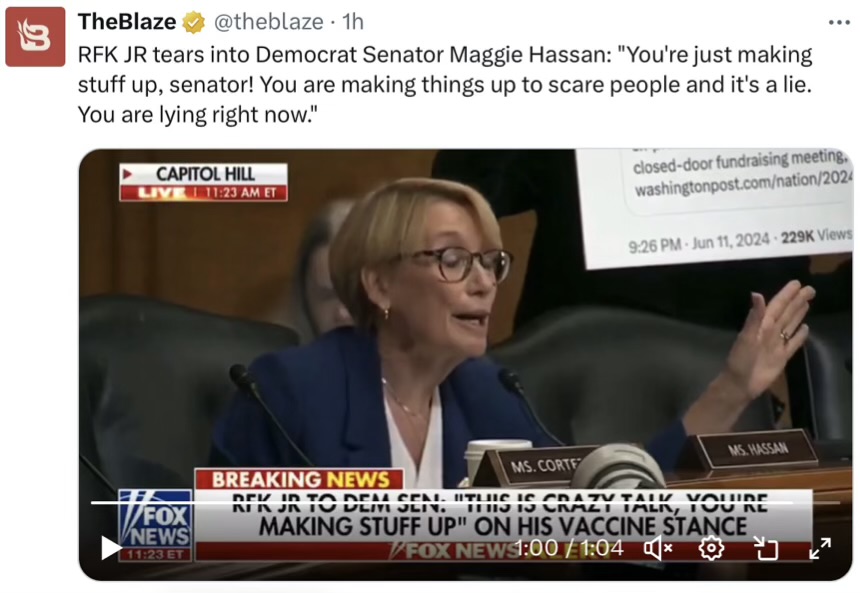Click the TheBlaze profile avatar
The image size is (860, 593).
(35, 37)
